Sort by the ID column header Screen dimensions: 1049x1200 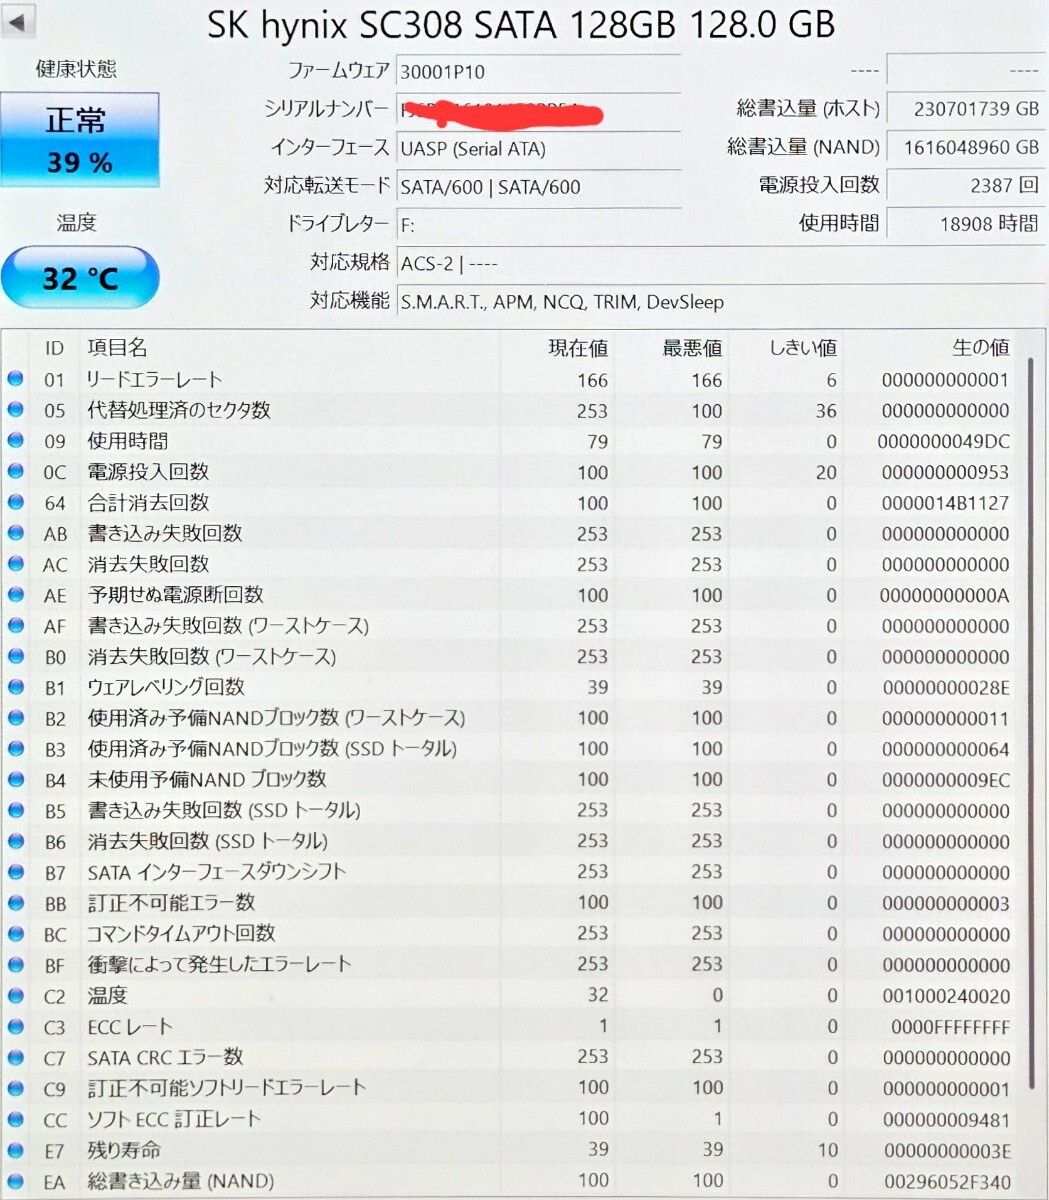point(54,347)
